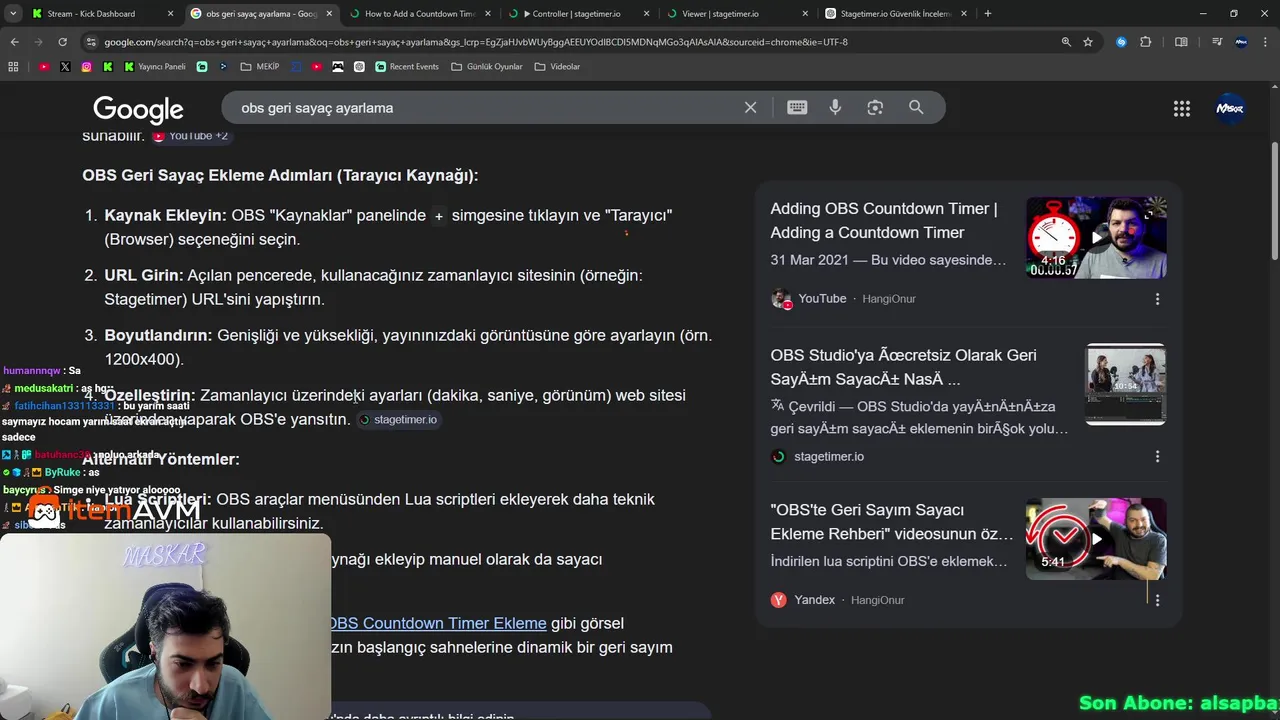Search by image with the camera icon
The width and height of the screenshot is (1280, 720).
(875, 107)
